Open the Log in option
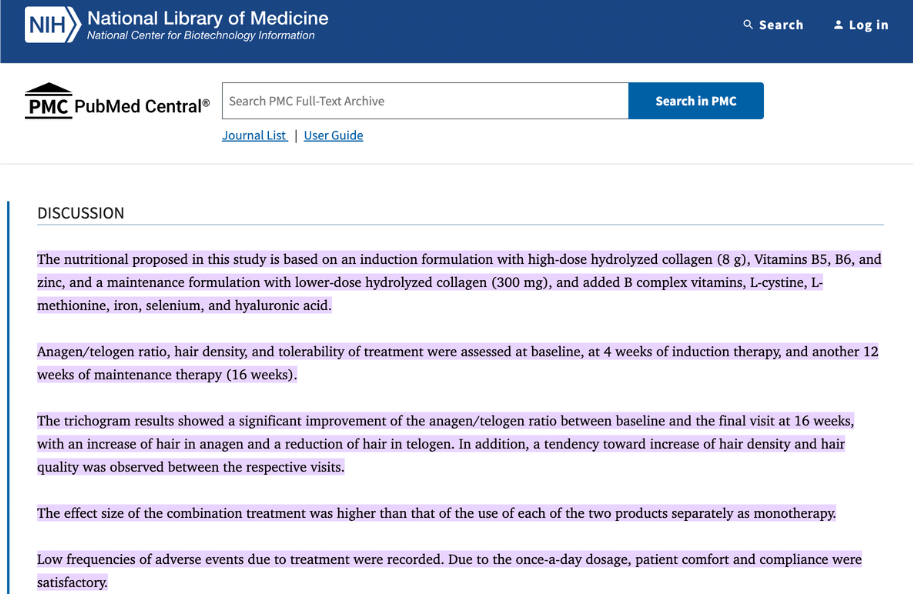913x594 pixels. click(861, 24)
